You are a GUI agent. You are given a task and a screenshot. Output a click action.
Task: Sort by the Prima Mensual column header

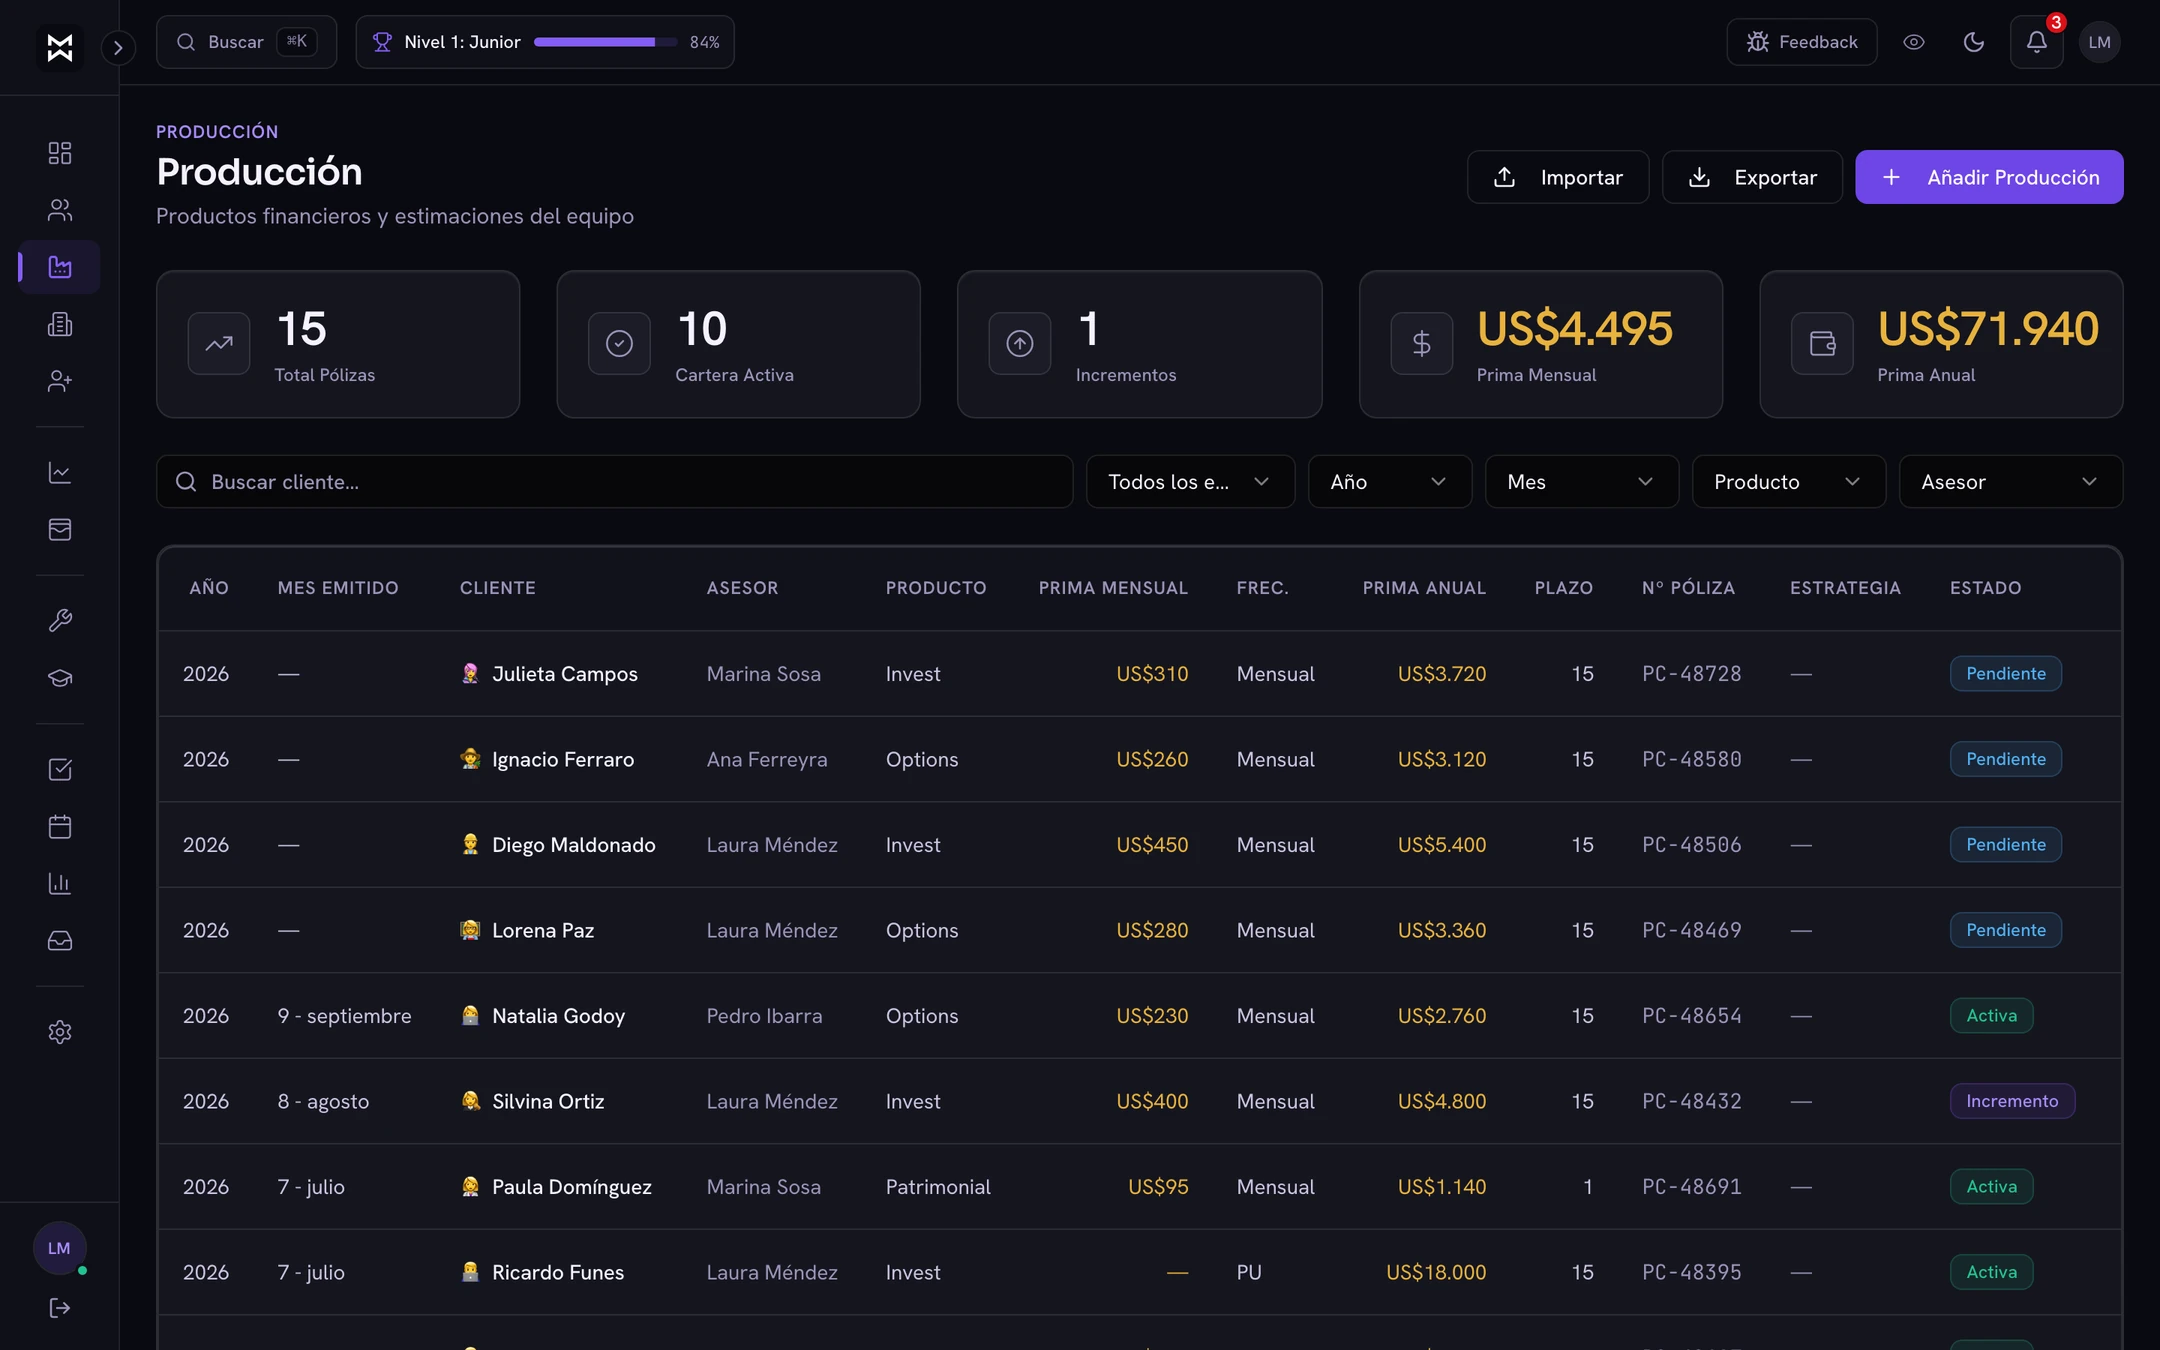tap(1113, 588)
